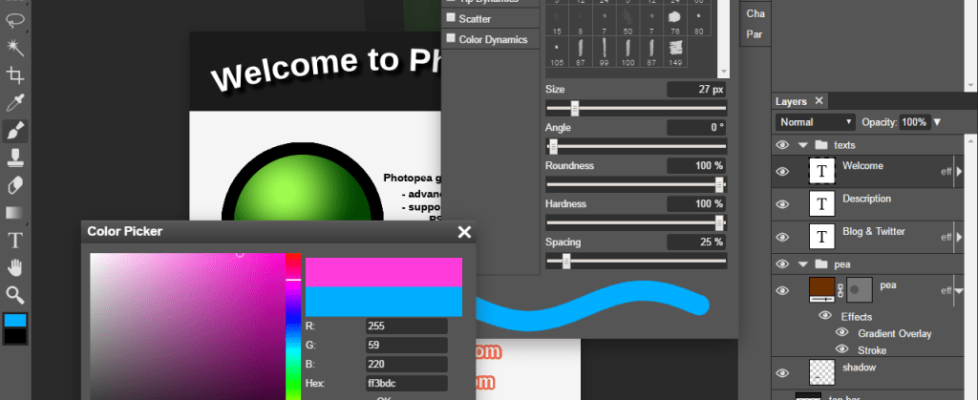The height and width of the screenshot is (400, 978).
Task: Toggle visibility of the pea group
Action: 782,264
